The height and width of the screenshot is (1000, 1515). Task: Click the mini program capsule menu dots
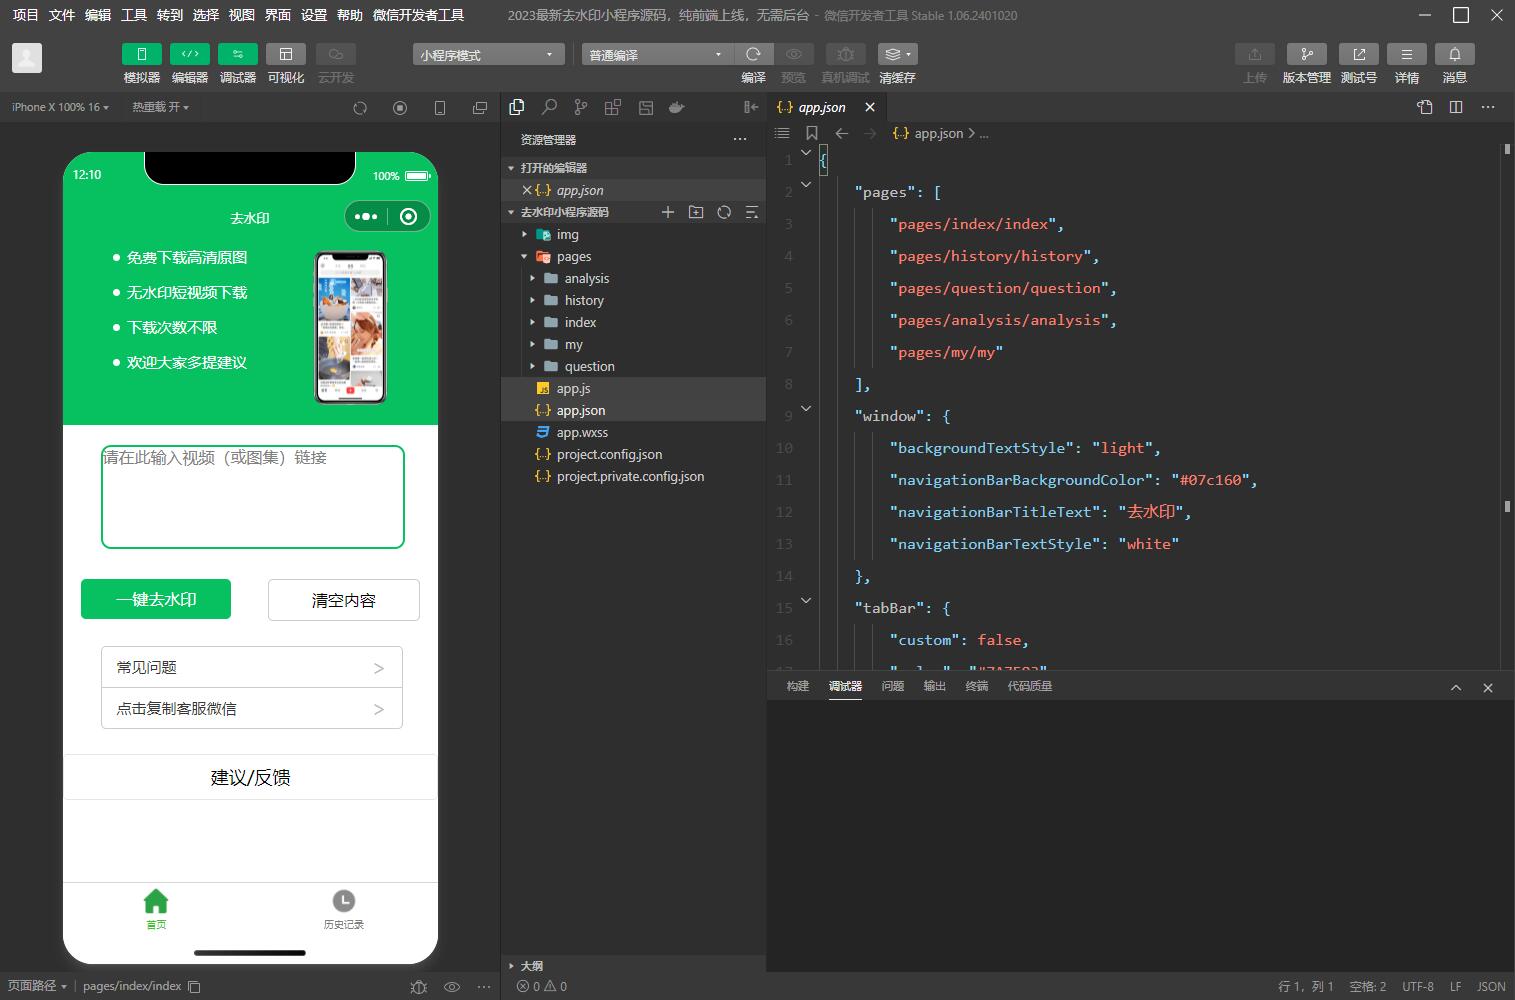click(366, 216)
